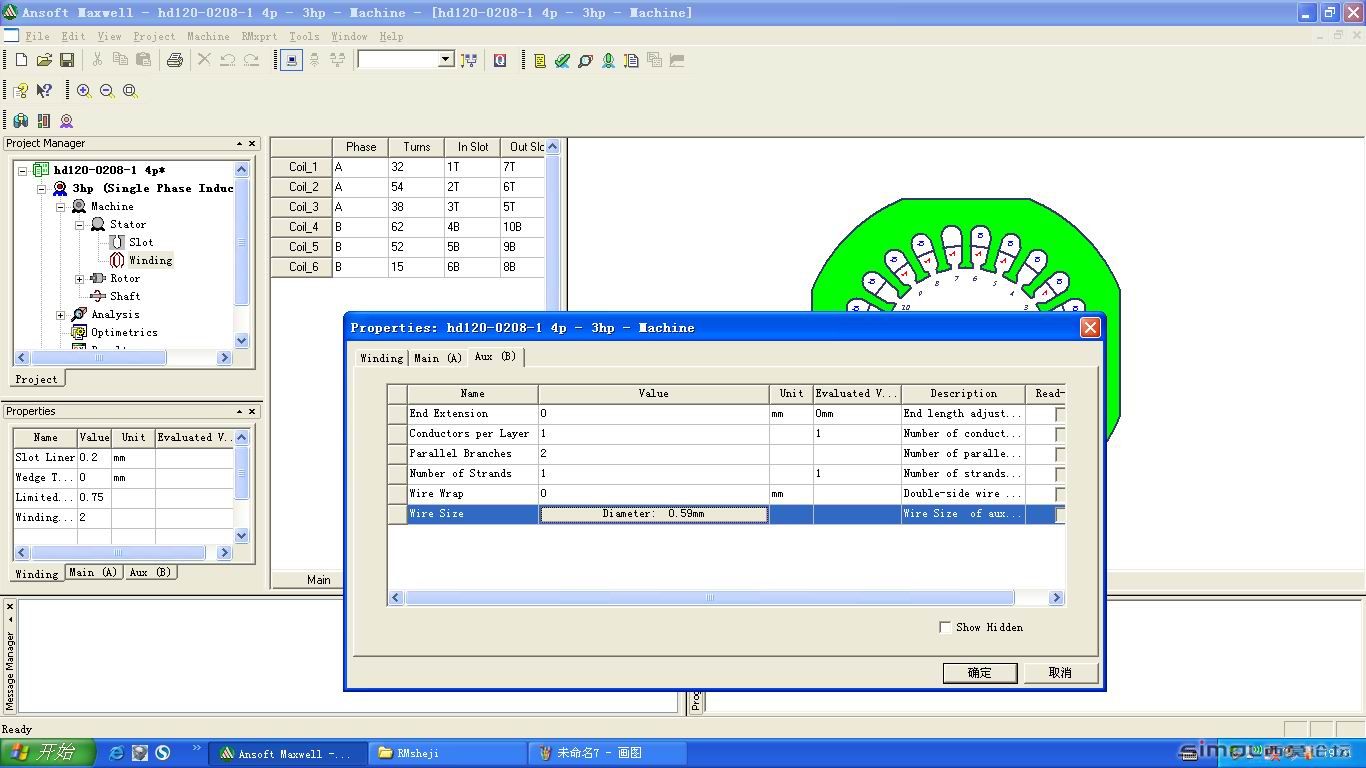Click the Wire Size Diameter 0.59mm button
The width and height of the screenshot is (1366, 768).
coord(654,514)
